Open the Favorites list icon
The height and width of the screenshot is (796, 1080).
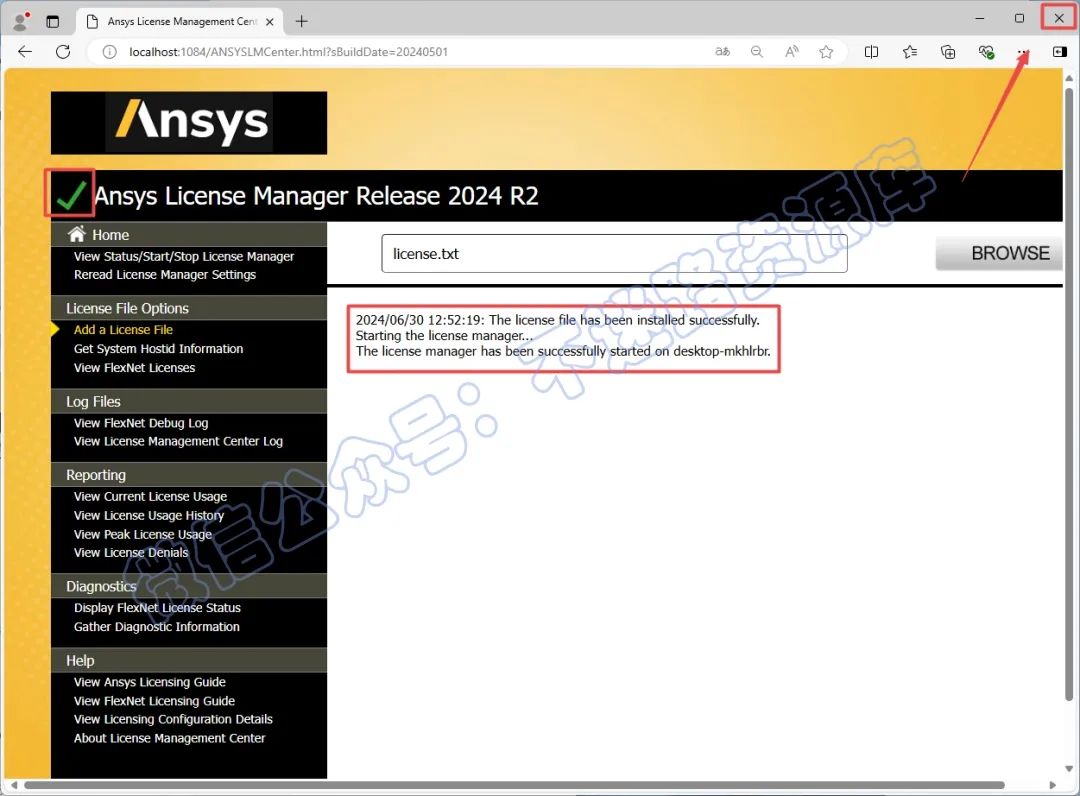910,52
